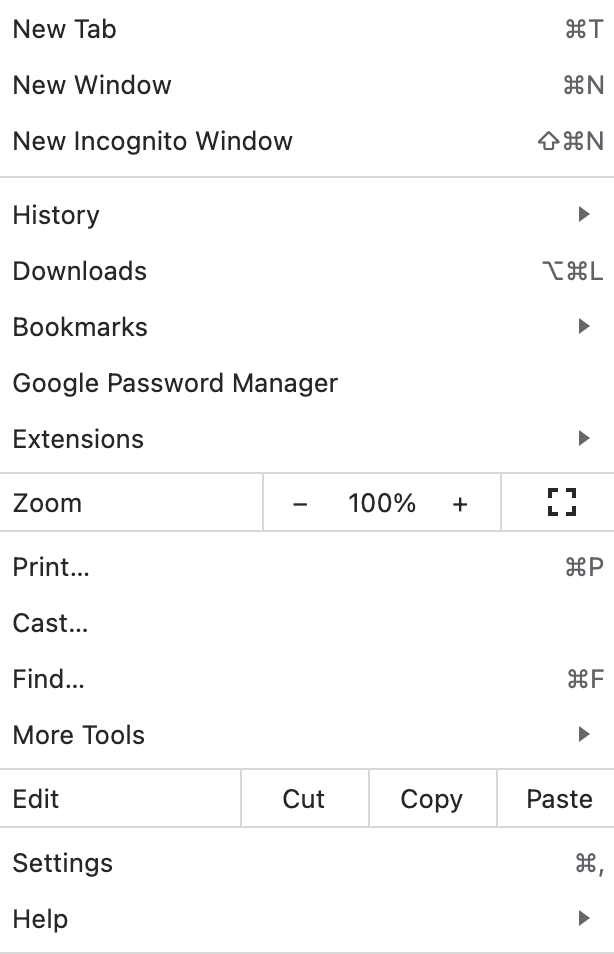Viewport: 614px width, 954px height.
Task: Click the Copy button
Action: coord(432,798)
